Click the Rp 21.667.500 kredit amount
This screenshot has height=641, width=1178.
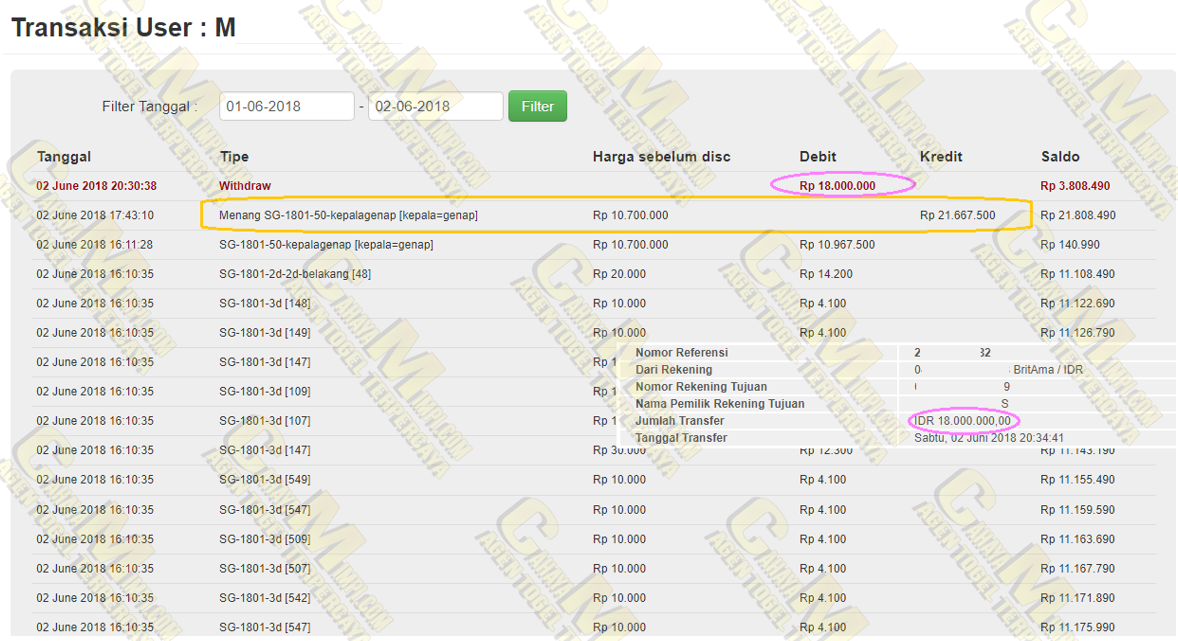tap(957, 215)
